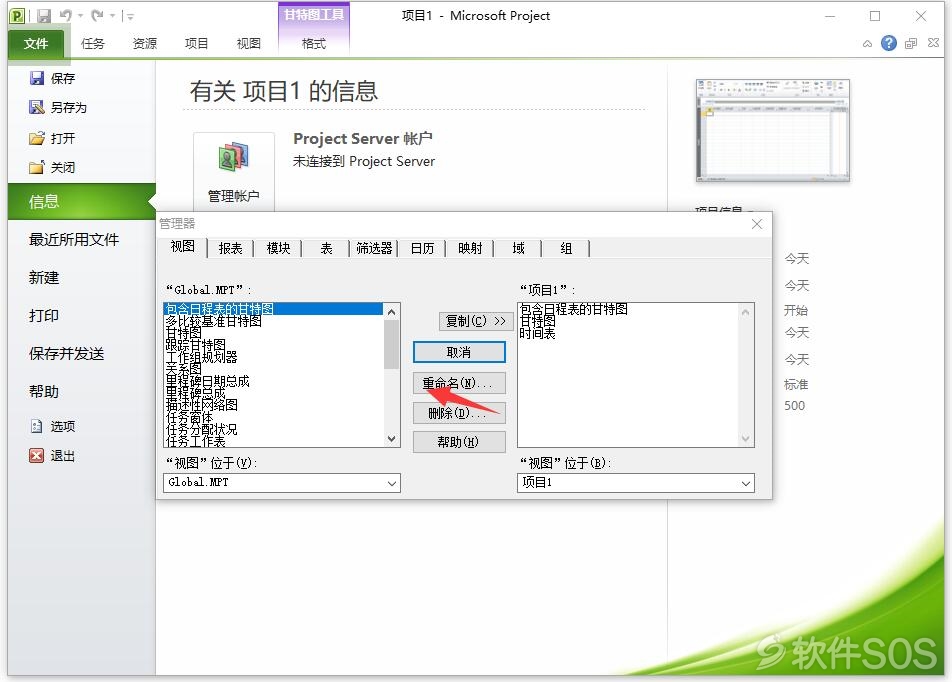Click the 帮助(H) button in 管理器
952x682 pixels.
[459, 442]
